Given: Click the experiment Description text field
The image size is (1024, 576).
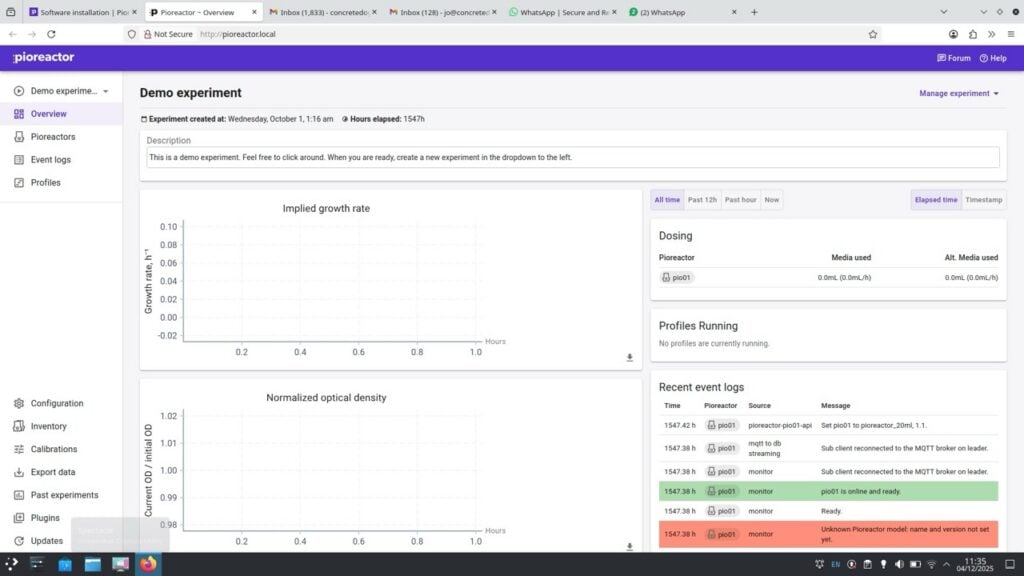Looking at the screenshot, I should coord(572,158).
